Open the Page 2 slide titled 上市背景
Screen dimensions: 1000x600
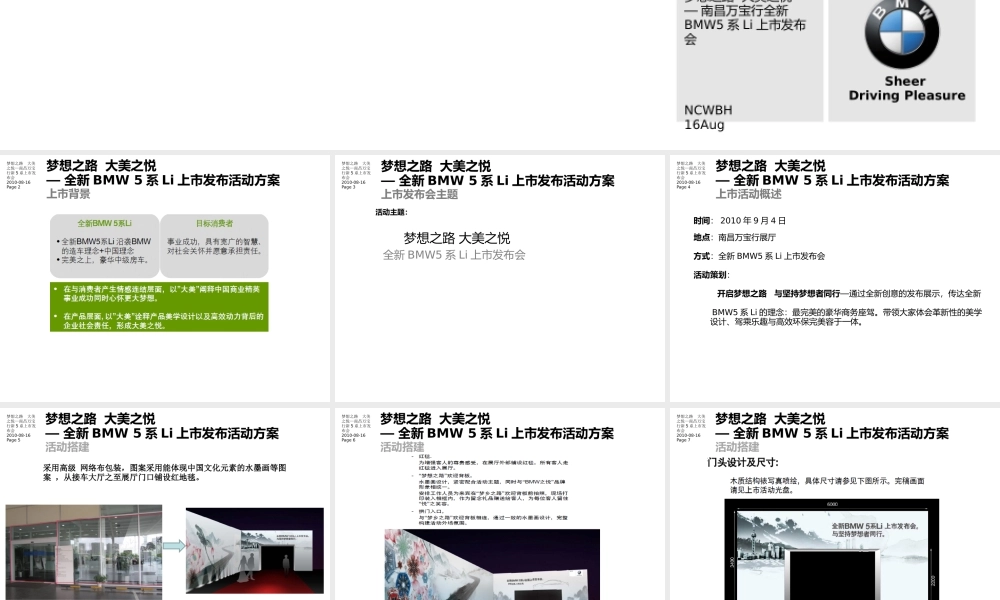(165, 278)
